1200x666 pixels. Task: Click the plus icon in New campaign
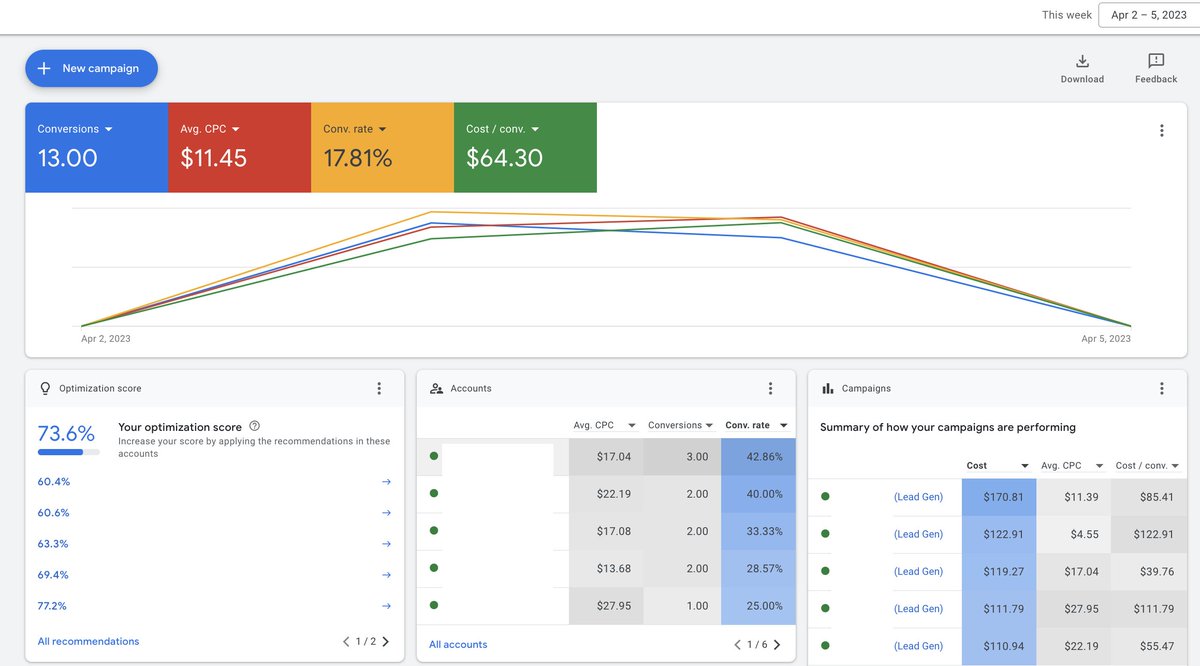(44, 68)
